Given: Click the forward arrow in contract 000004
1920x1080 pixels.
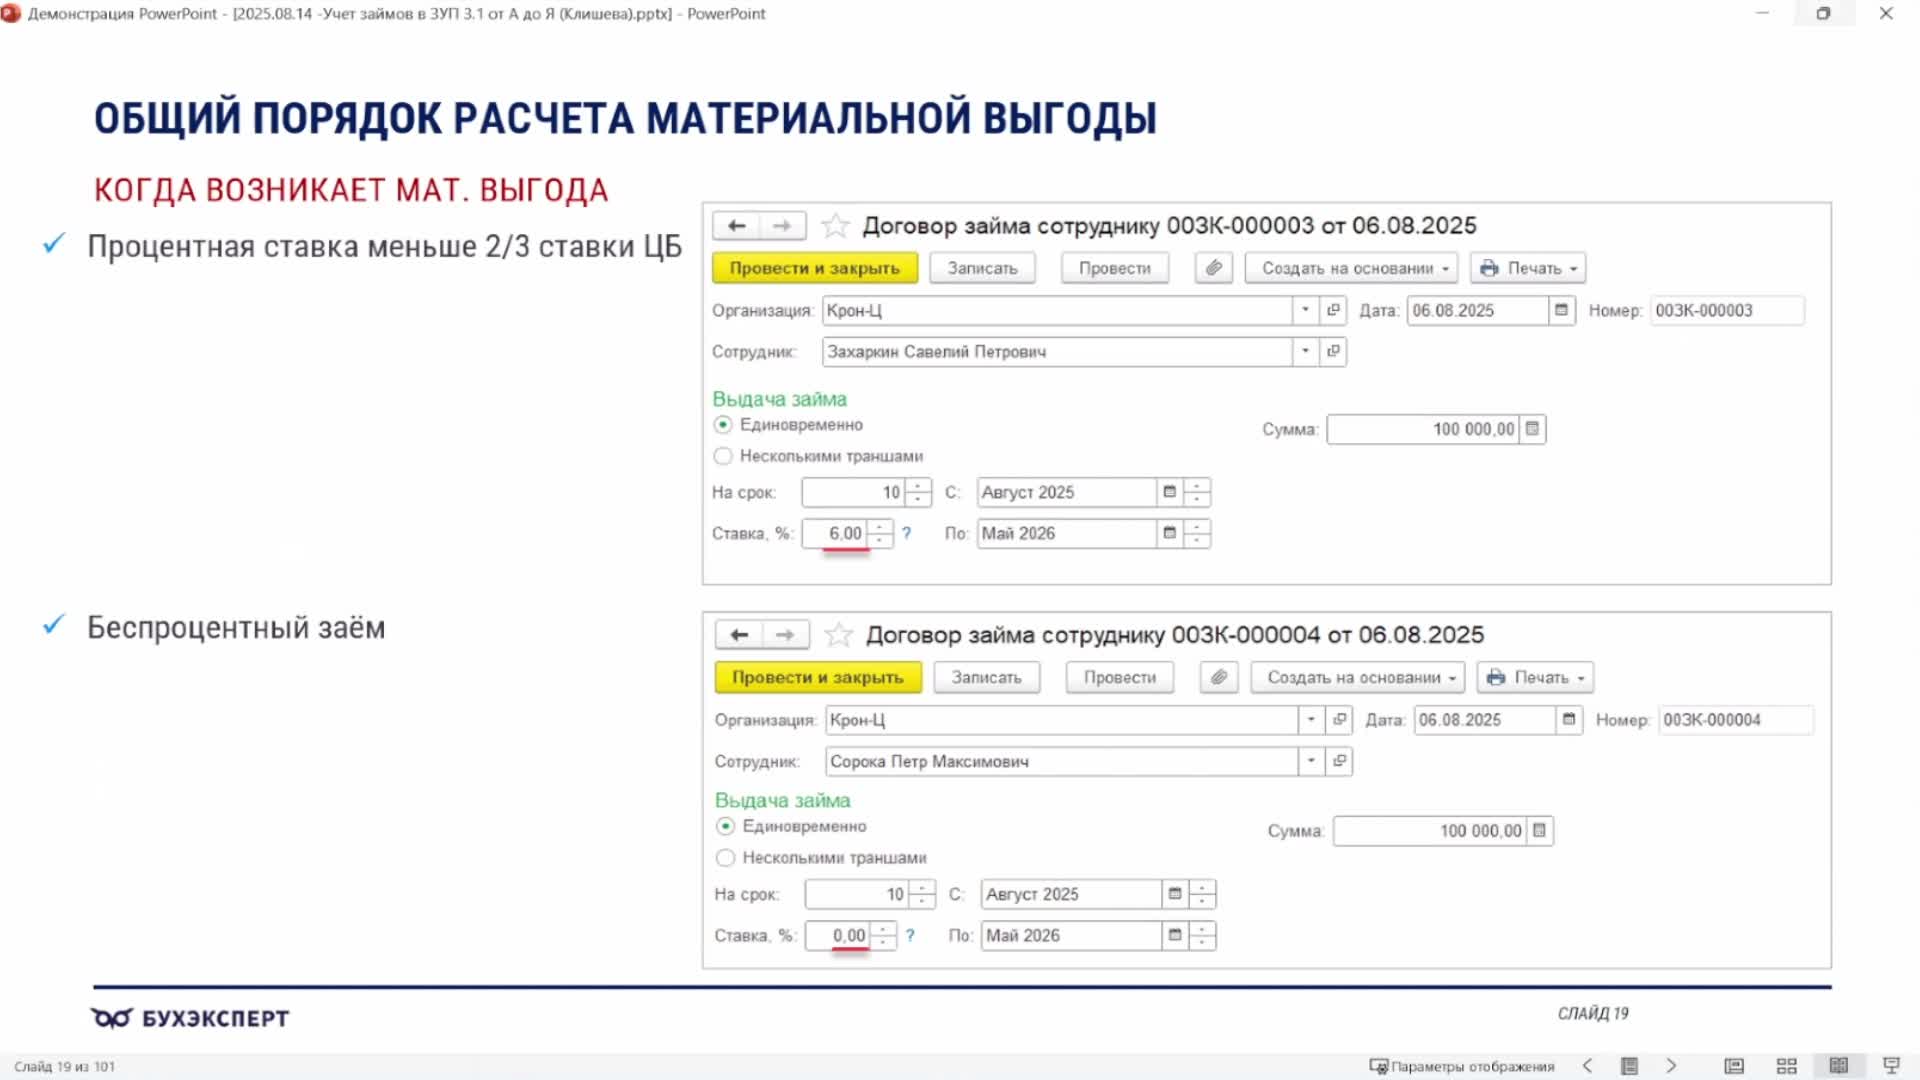Looking at the screenshot, I should pos(785,635).
